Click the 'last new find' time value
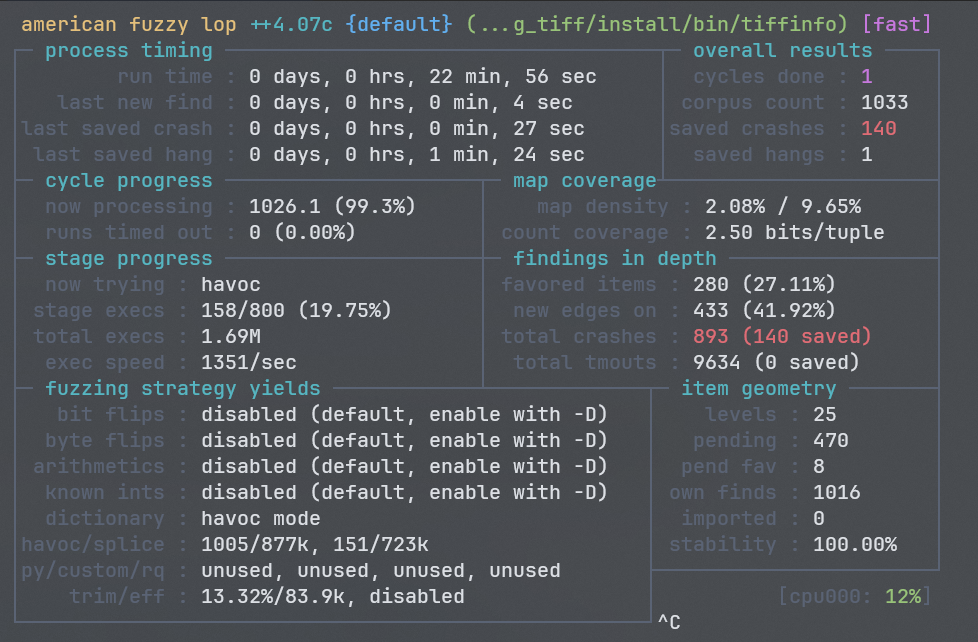Screen dimensions: 978x642 (x=410, y=103)
